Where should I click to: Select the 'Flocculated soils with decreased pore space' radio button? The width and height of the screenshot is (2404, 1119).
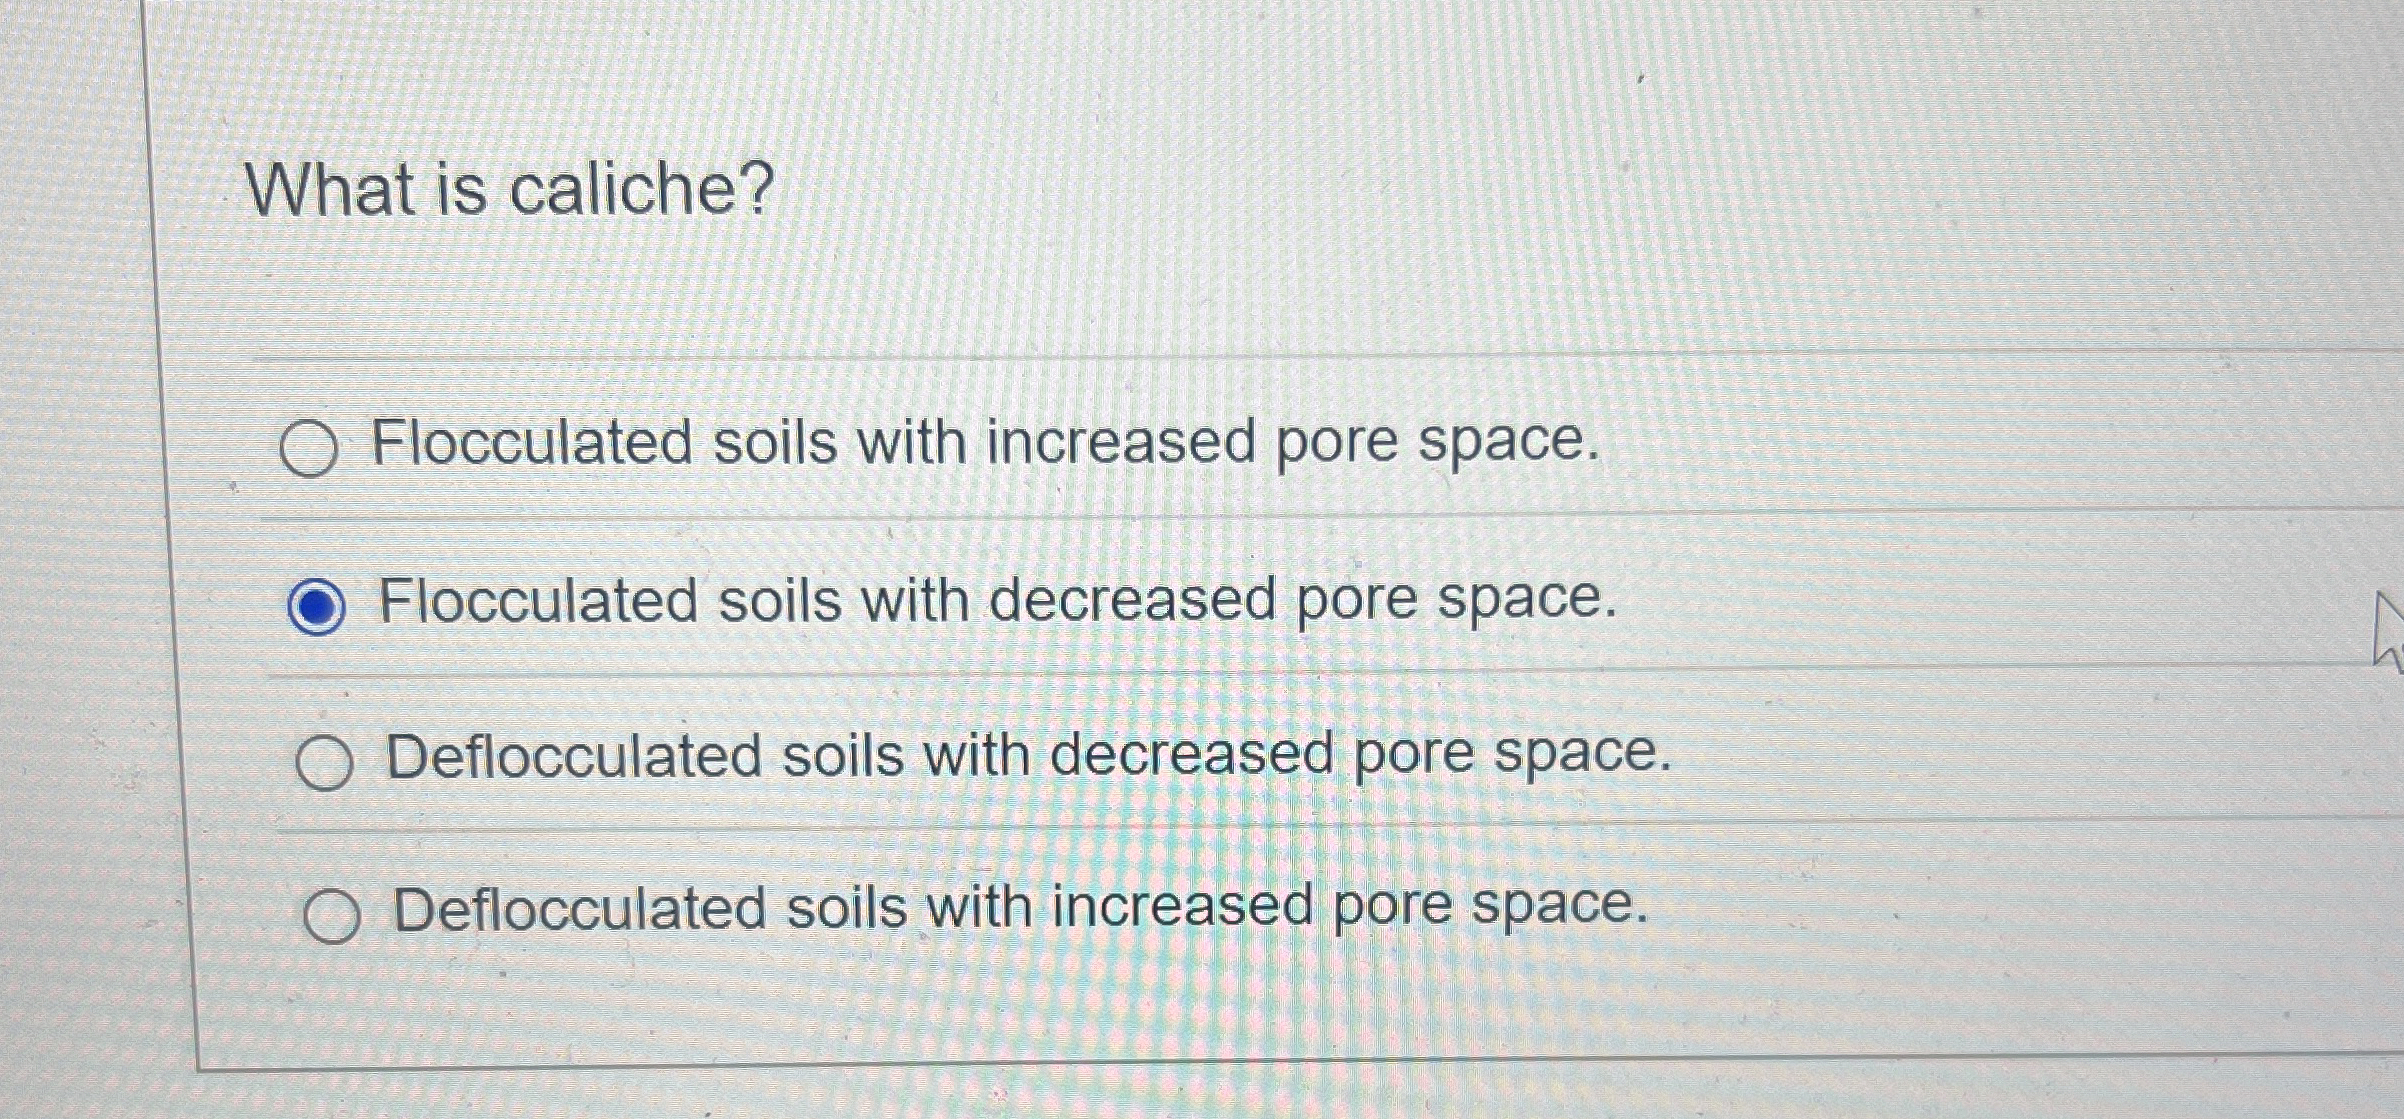coord(318,604)
